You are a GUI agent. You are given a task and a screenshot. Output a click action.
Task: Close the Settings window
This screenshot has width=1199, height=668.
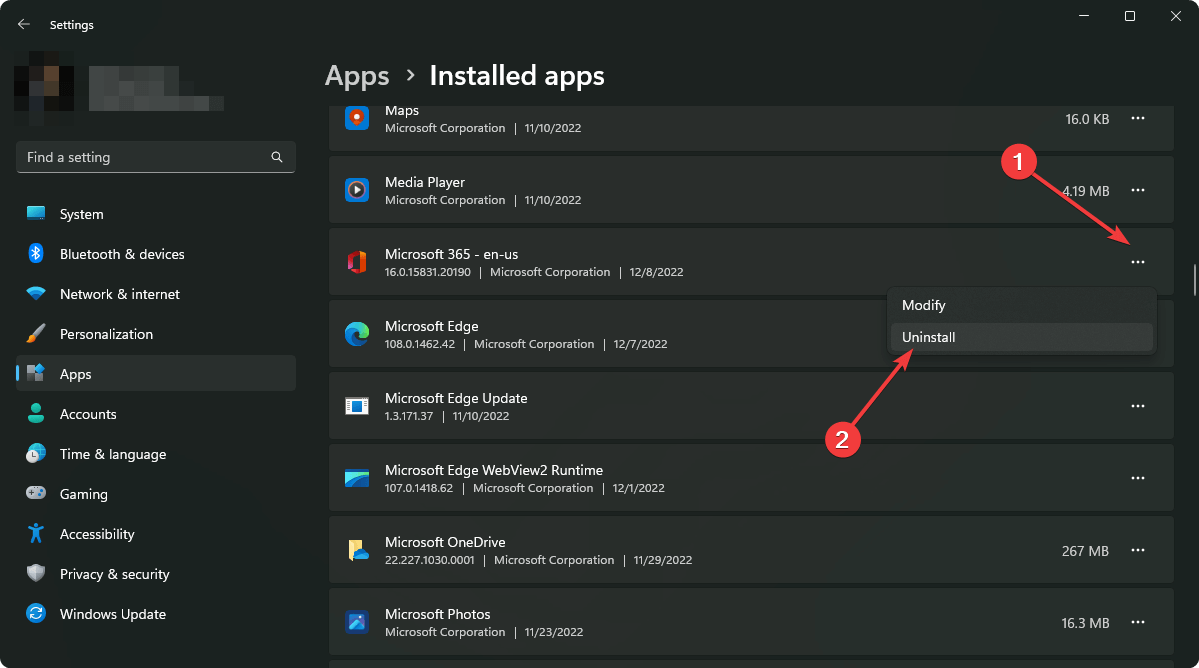[1175, 16]
